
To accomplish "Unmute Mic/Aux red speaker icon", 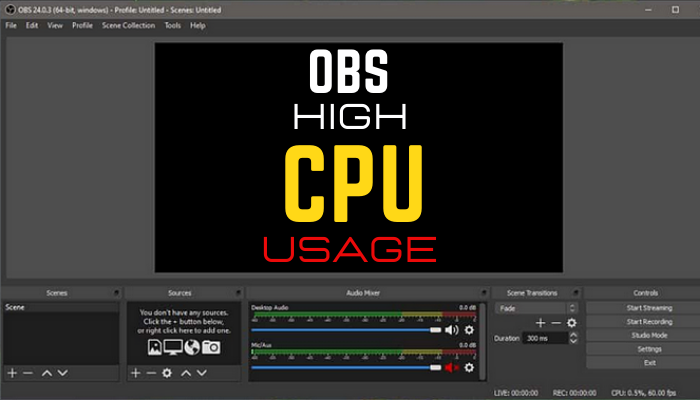I will [452, 367].
